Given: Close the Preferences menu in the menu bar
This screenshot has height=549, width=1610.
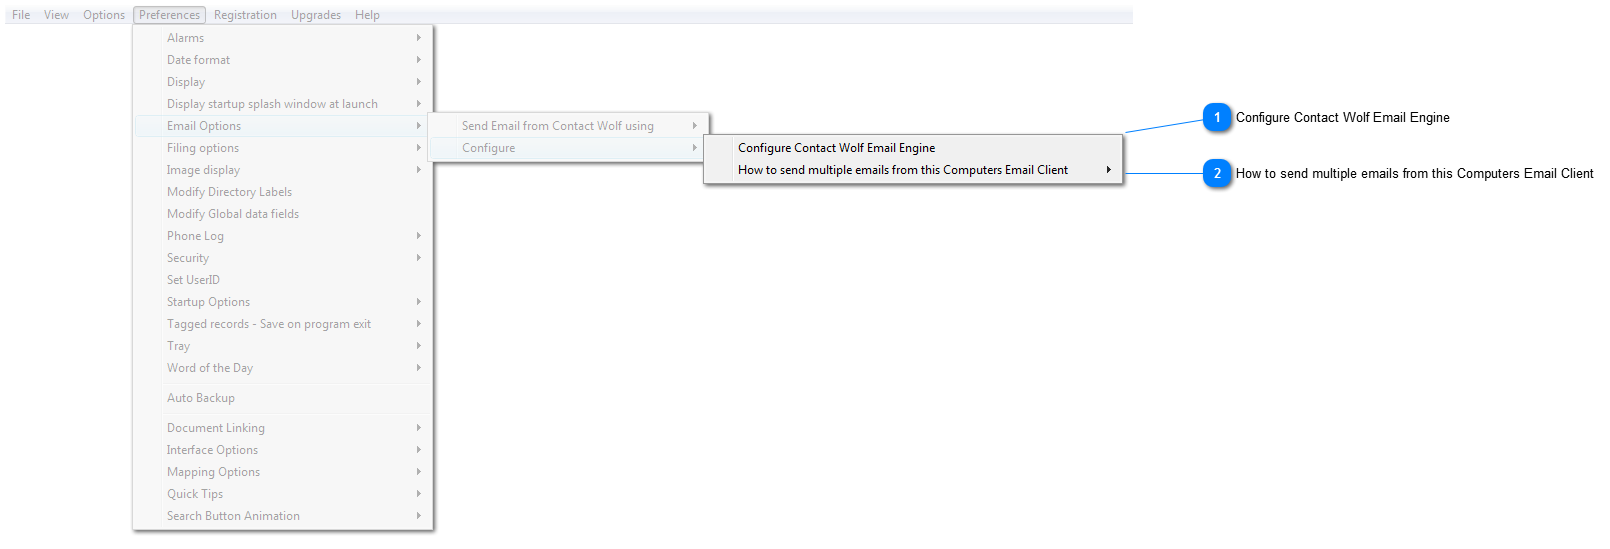Looking at the screenshot, I should pos(169,15).
